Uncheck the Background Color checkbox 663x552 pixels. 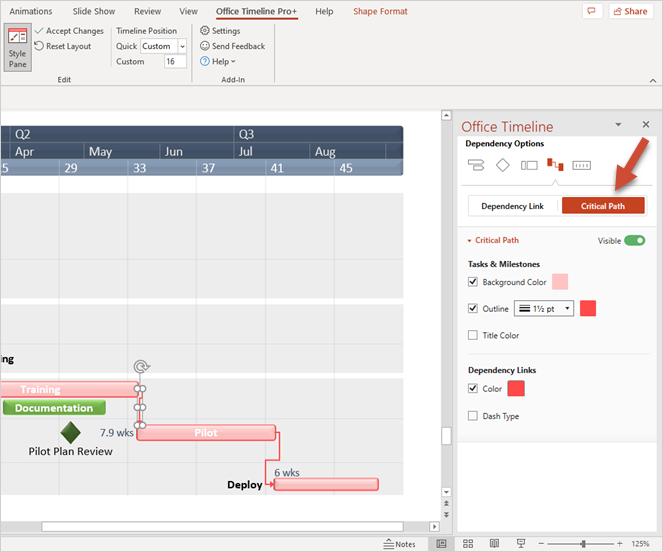point(473,283)
